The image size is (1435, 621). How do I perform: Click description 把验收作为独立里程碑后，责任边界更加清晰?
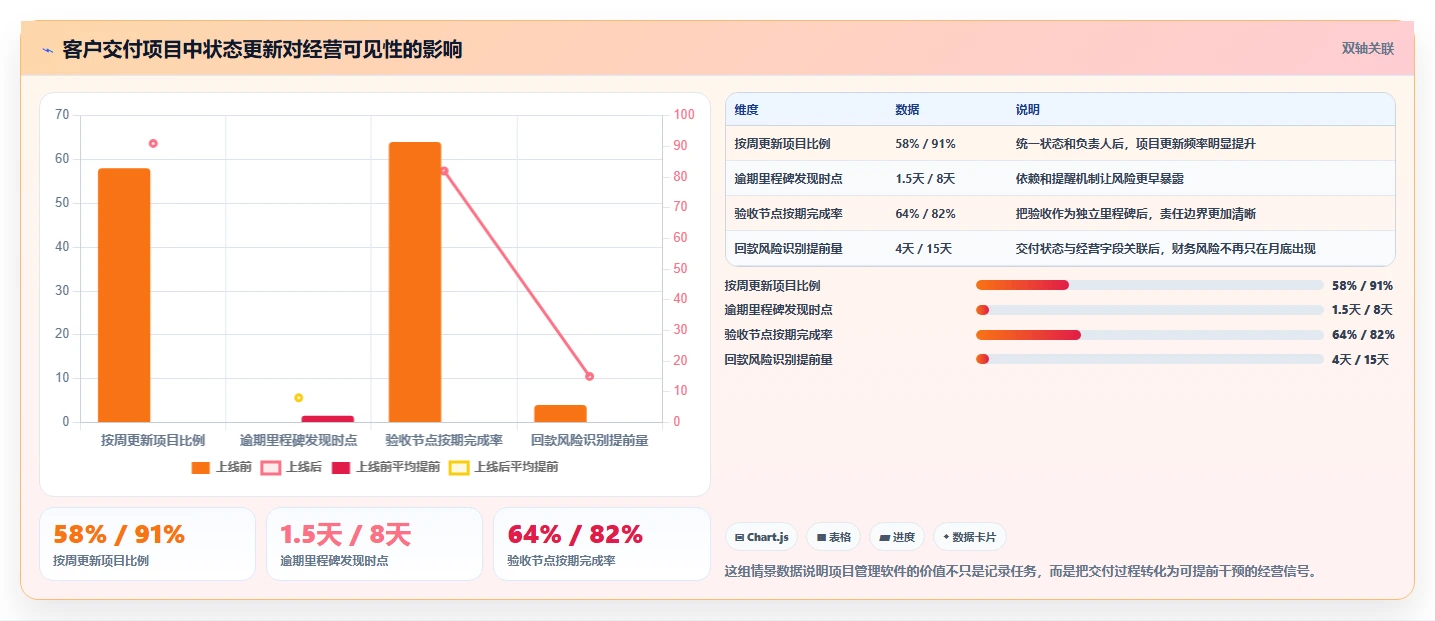[x=1135, y=214]
